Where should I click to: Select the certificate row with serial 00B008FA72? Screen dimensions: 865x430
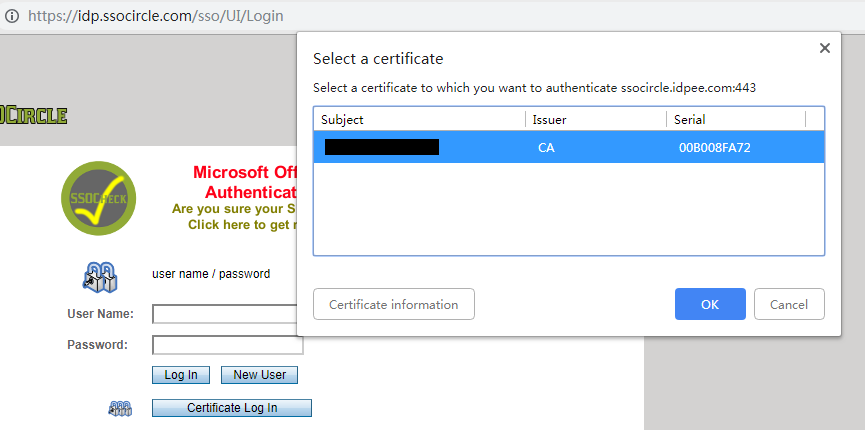coord(569,147)
